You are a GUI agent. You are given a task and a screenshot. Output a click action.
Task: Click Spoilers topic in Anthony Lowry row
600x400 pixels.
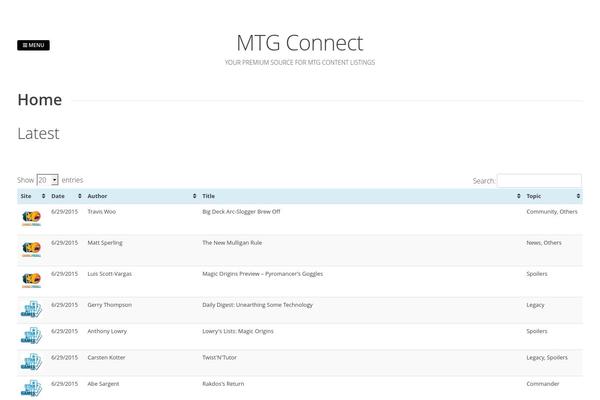[x=537, y=331]
